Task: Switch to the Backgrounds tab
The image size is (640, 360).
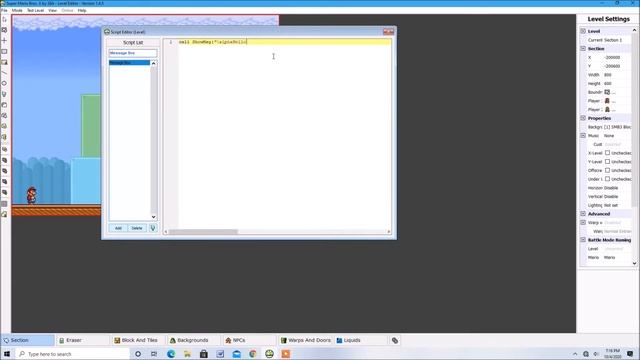Action: [193, 340]
